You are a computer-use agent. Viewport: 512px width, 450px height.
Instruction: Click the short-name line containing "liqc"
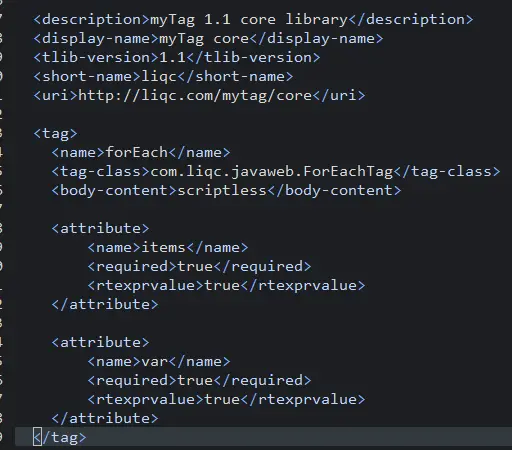pyautogui.click(x=163, y=76)
